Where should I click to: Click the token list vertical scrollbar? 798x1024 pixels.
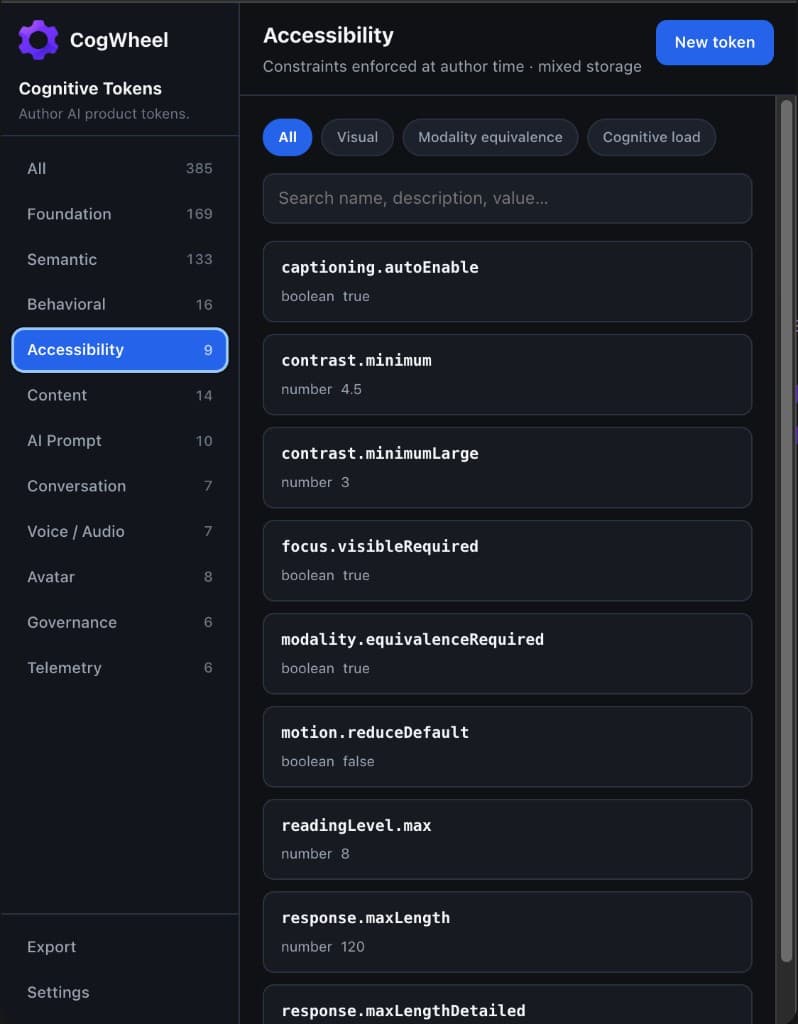click(x=786, y=530)
